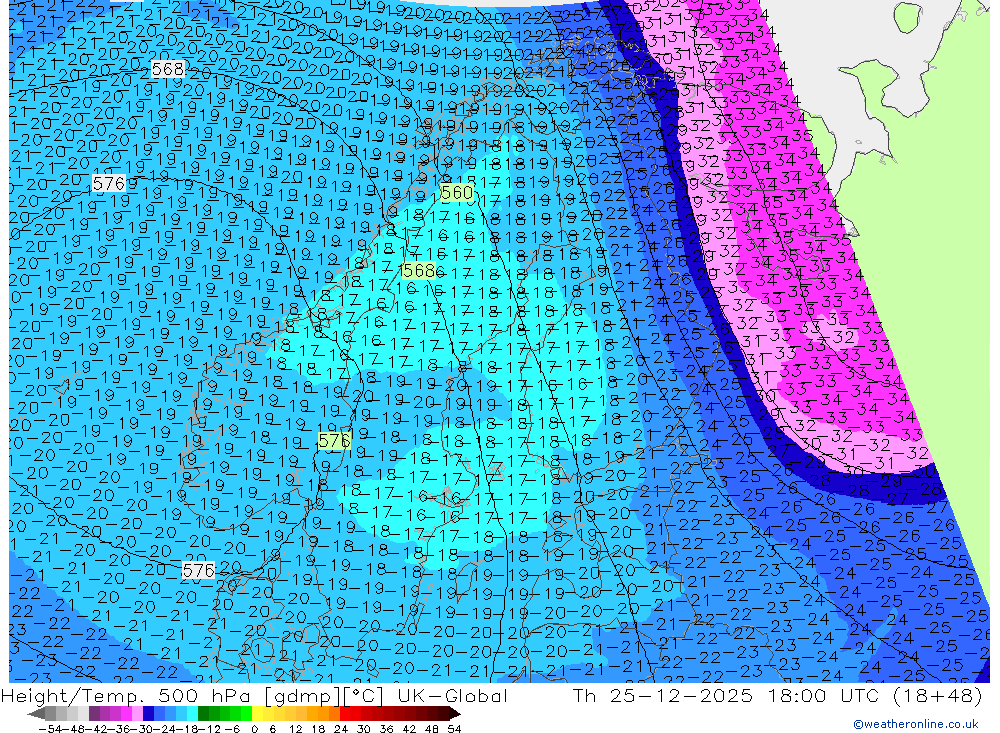Click the 54 legend value
This screenshot has width=1000, height=733.
[x=454, y=729]
